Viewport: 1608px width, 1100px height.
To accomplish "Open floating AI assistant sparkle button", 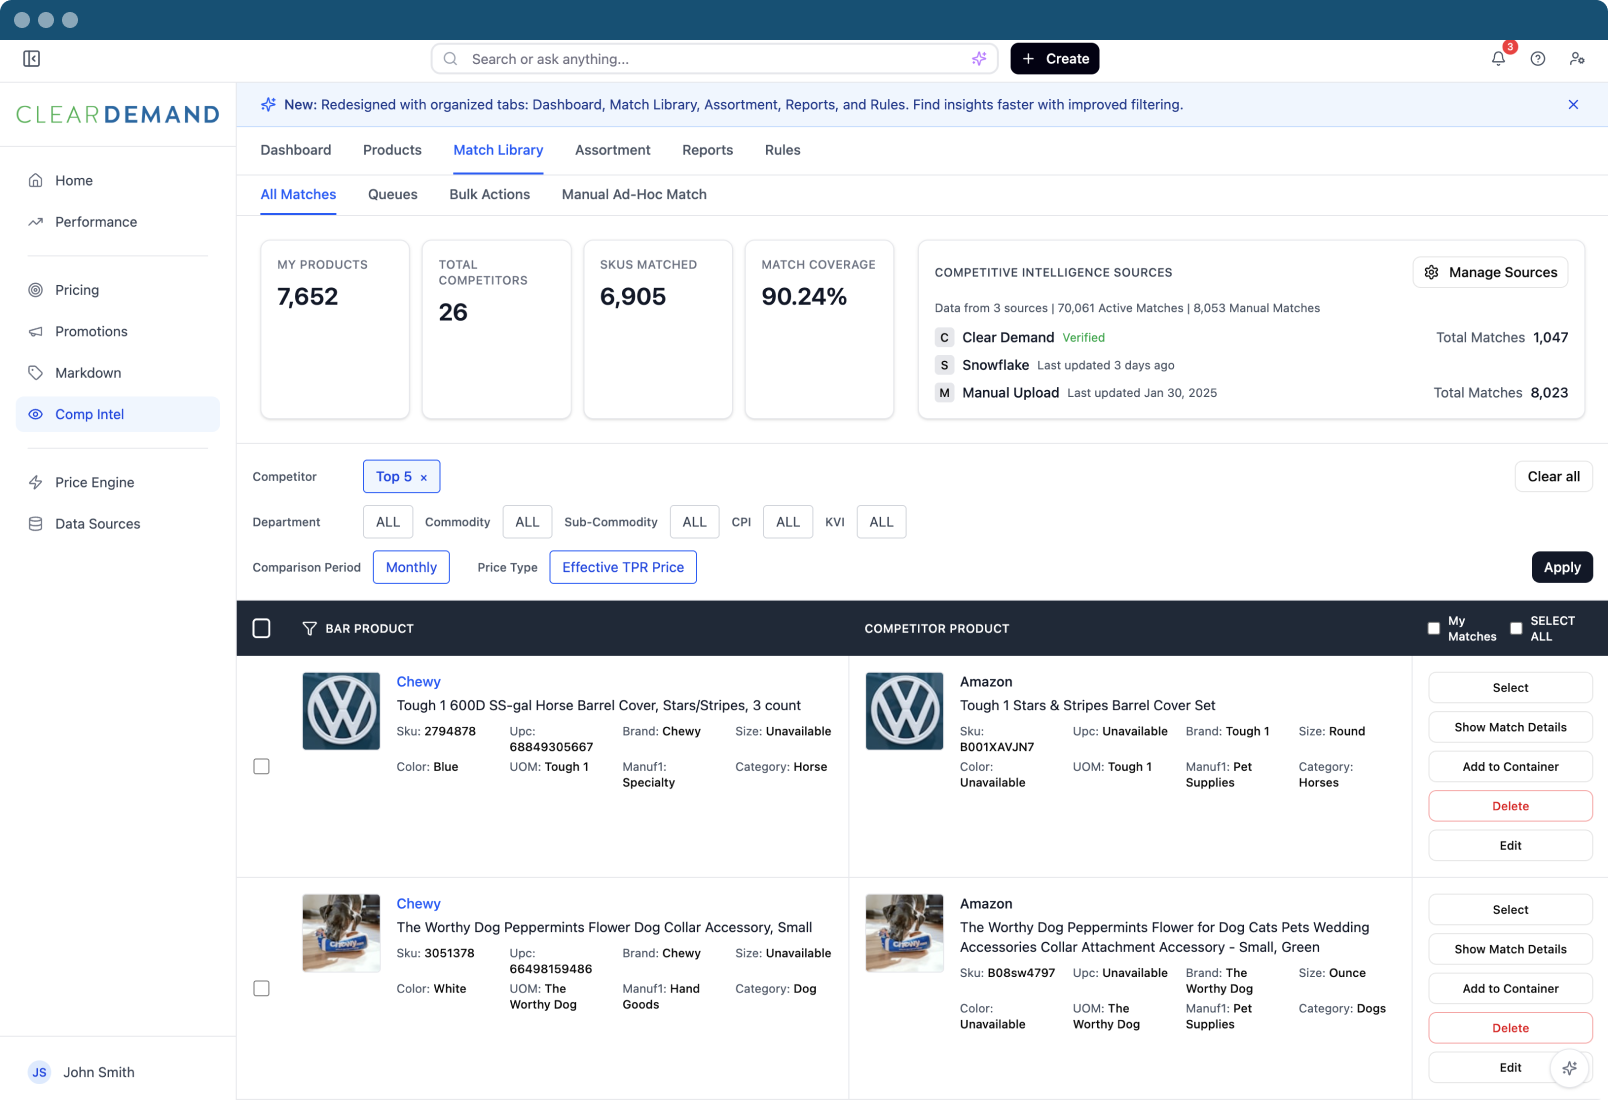I will click(x=1569, y=1068).
